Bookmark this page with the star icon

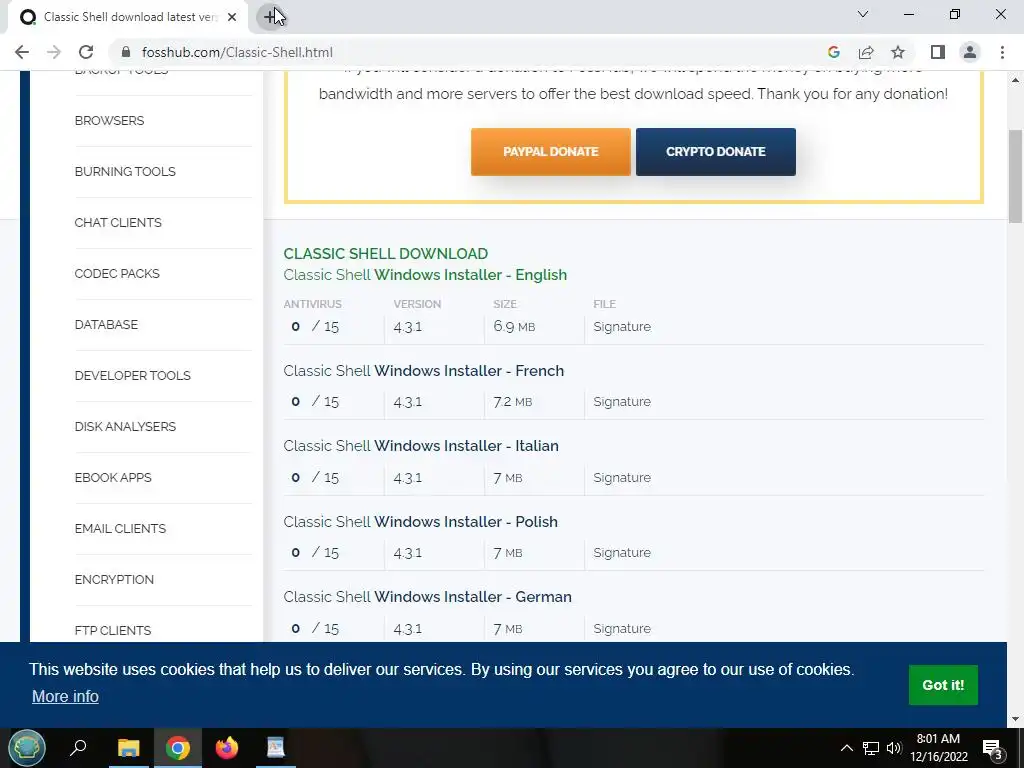tap(898, 52)
